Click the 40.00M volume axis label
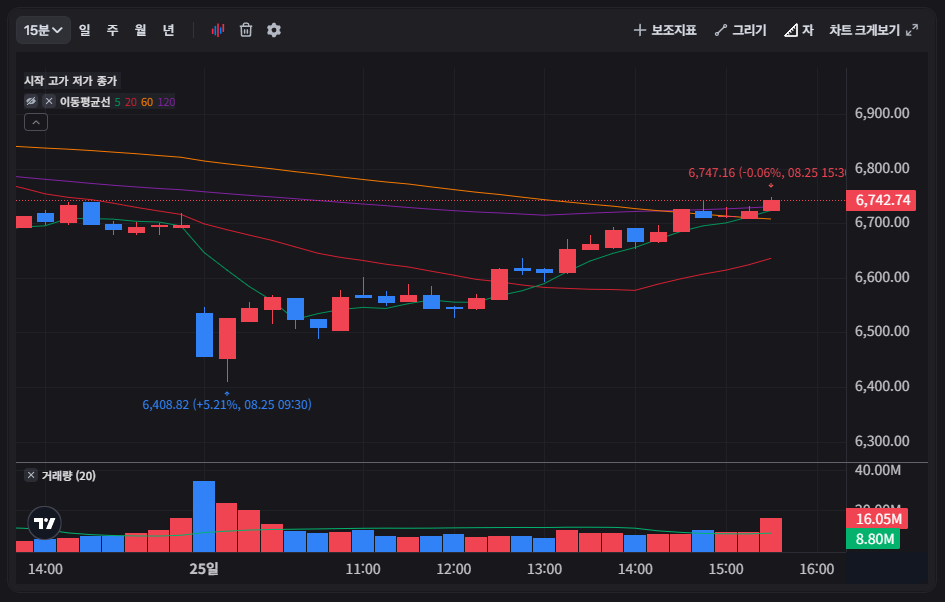945x602 pixels. point(878,470)
